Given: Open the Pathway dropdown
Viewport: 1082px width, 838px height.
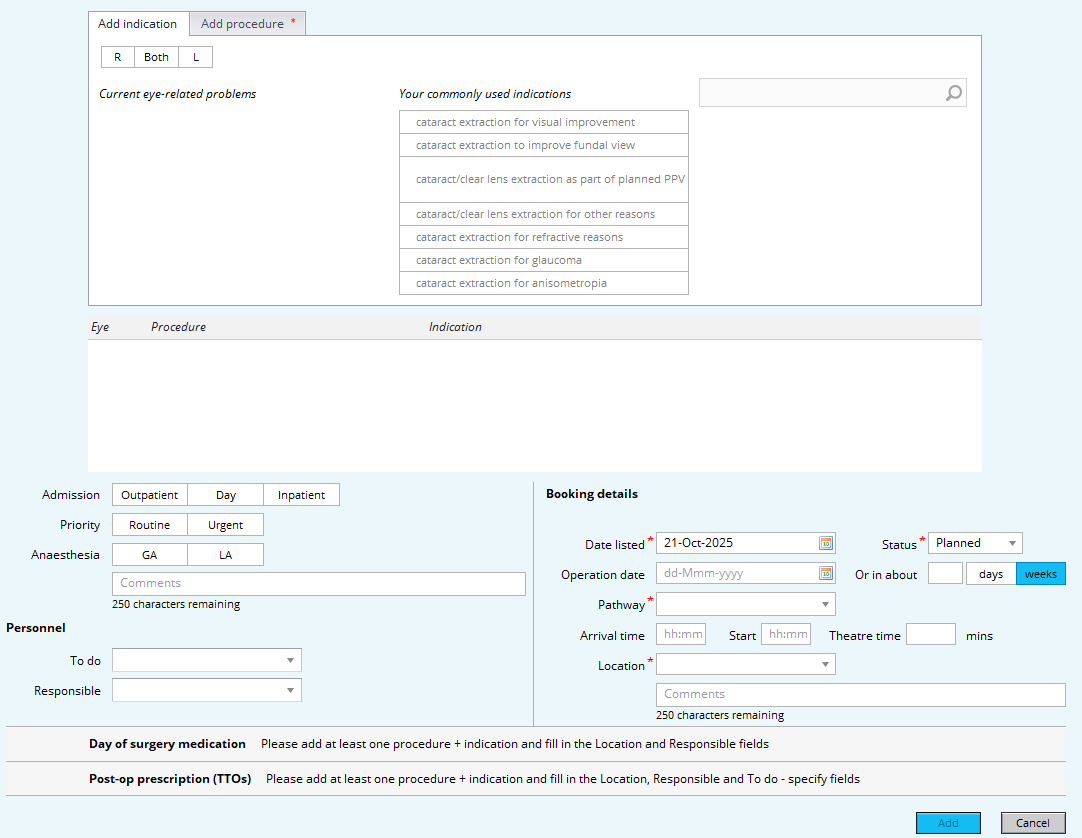Looking at the screenshot, I should coord(745,604).
